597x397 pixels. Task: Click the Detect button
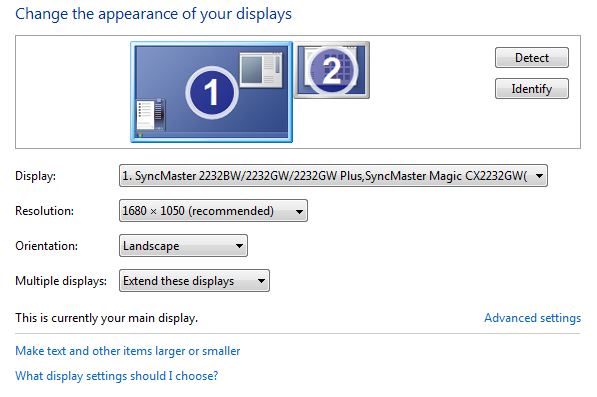[532, 57]
